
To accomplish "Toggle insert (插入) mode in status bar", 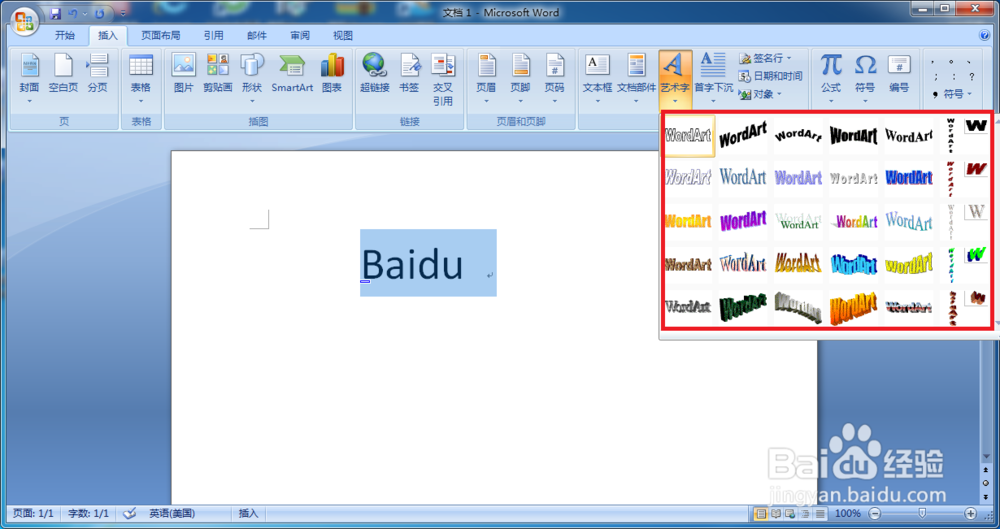I will click(248, 513).
